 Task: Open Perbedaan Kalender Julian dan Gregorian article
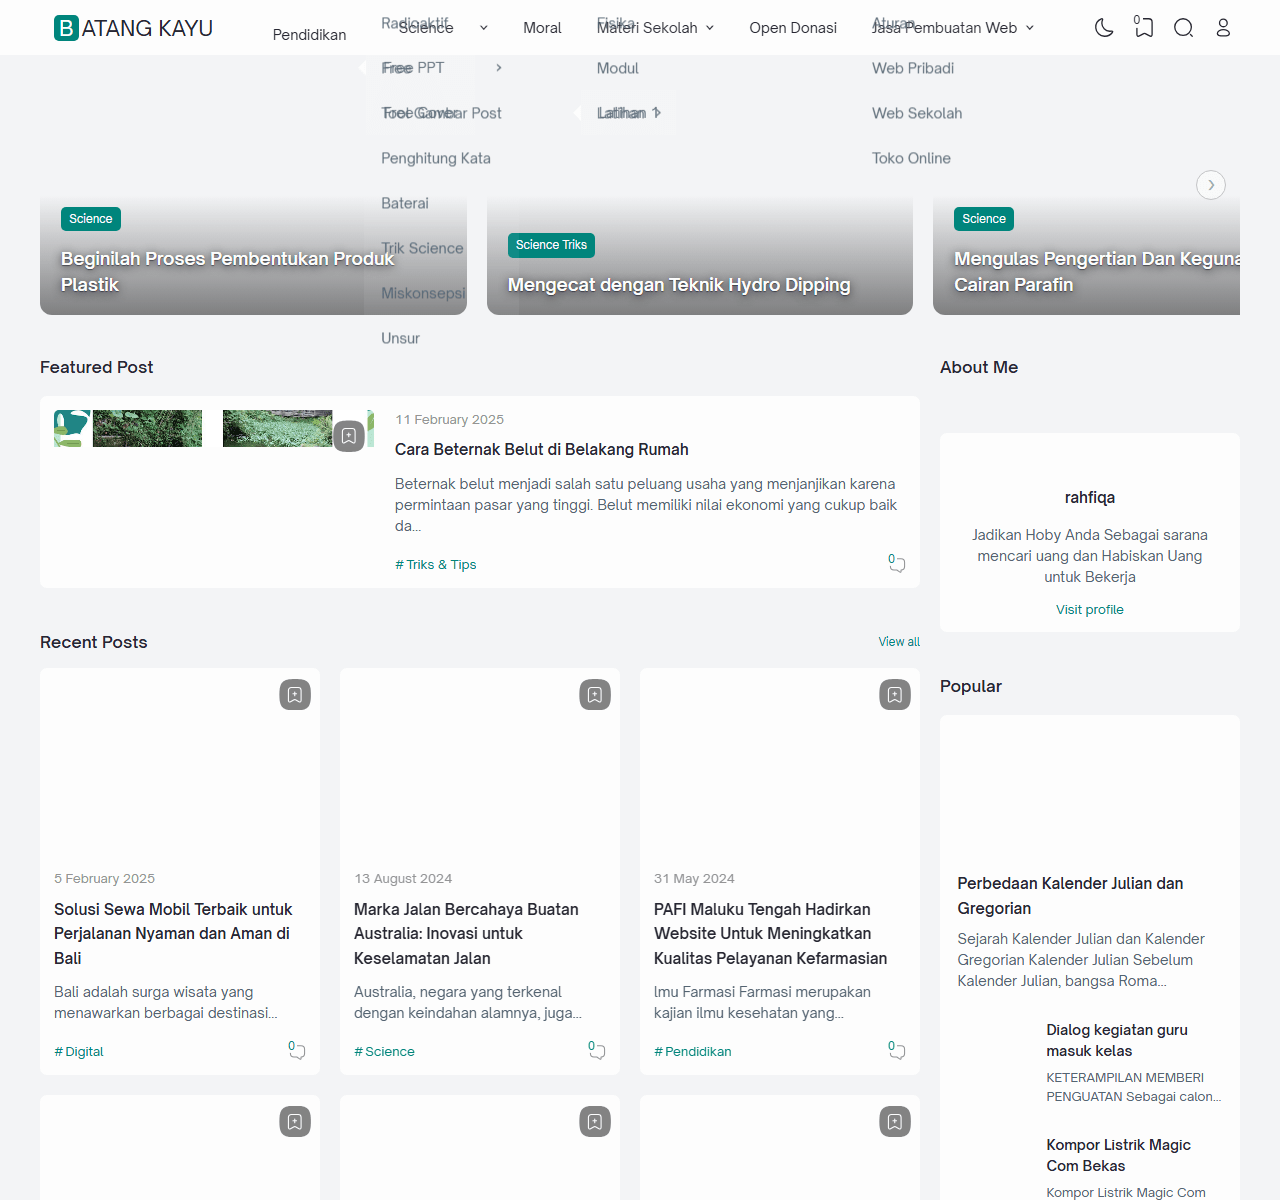pos(1070,895)
